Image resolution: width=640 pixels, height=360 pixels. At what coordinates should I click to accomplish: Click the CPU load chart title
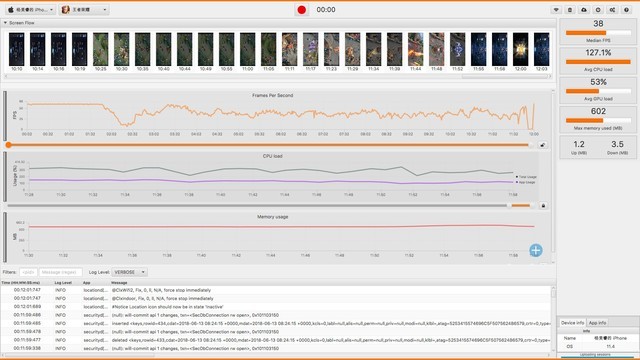[x=272, y=156]
